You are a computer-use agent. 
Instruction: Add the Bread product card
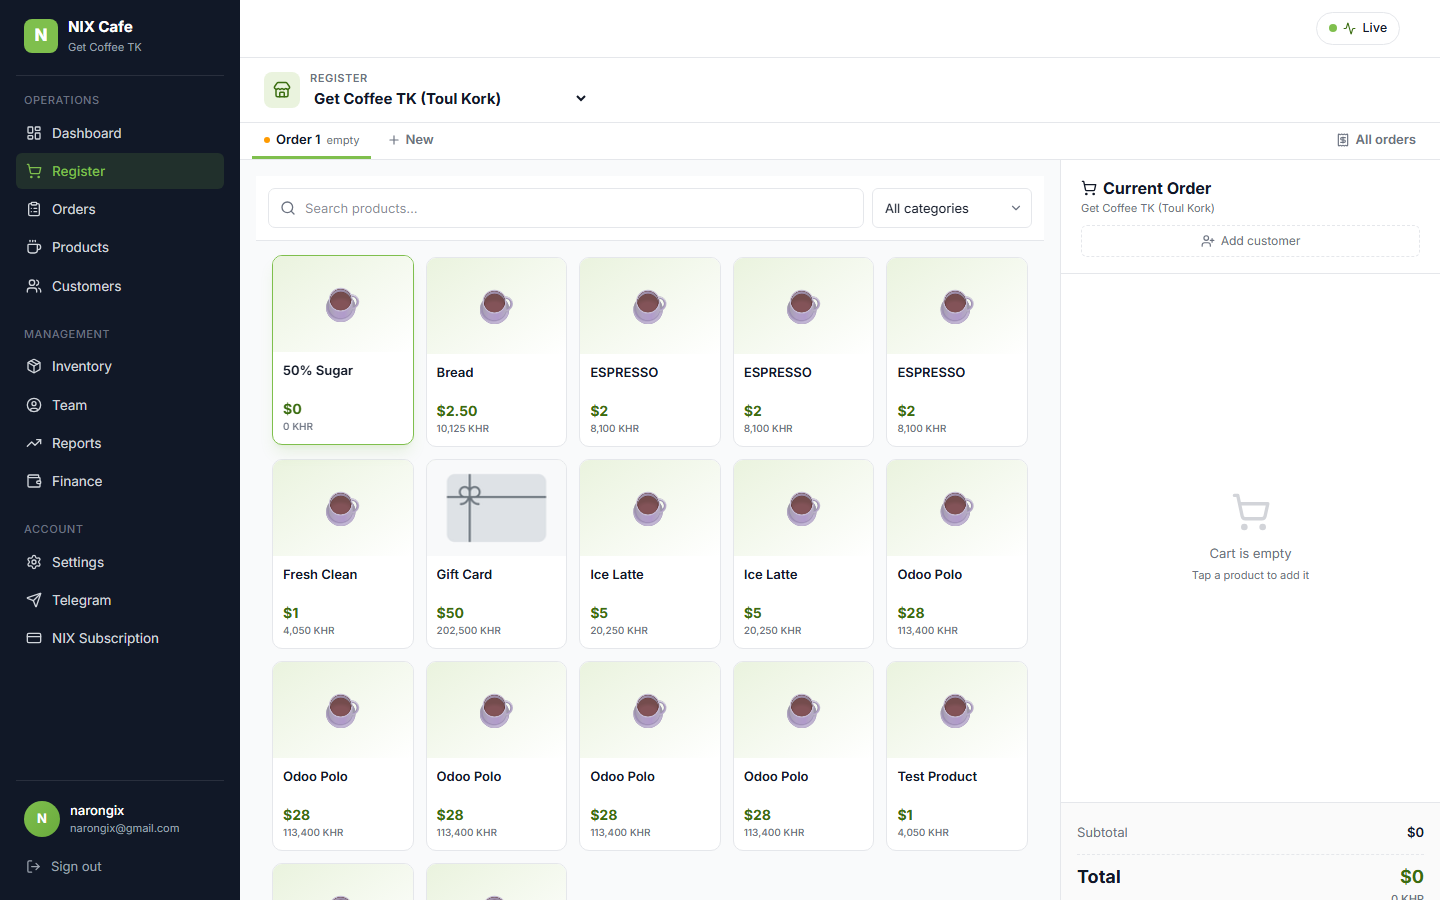pos(496,352)
